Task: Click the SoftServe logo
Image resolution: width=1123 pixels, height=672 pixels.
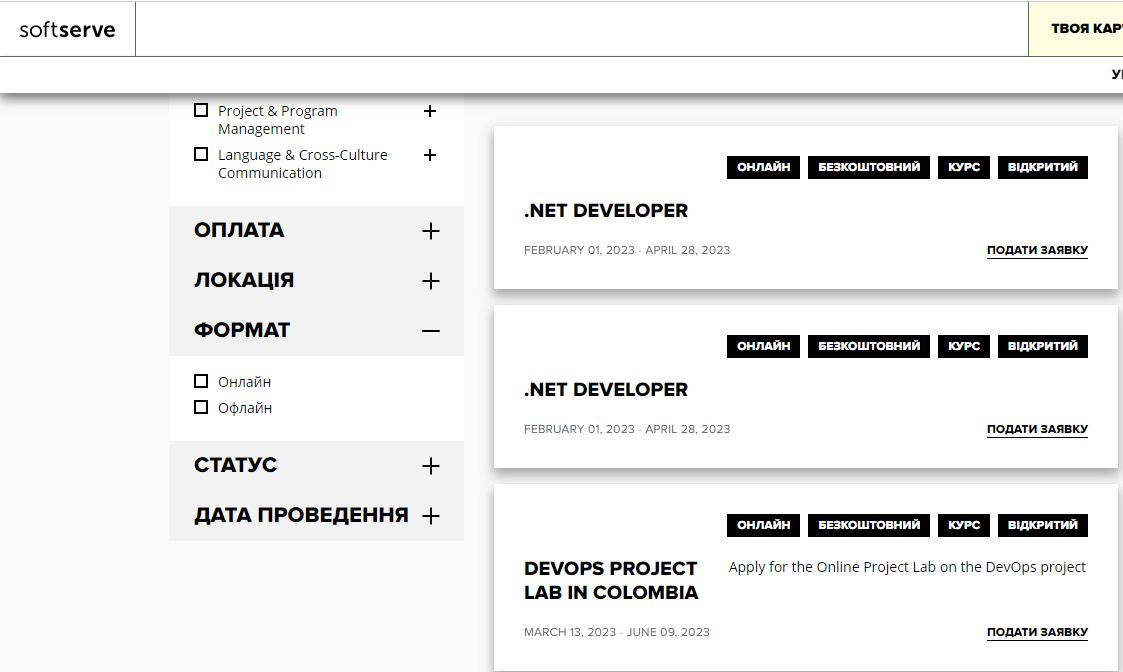Action: click(x=67, y=29)
